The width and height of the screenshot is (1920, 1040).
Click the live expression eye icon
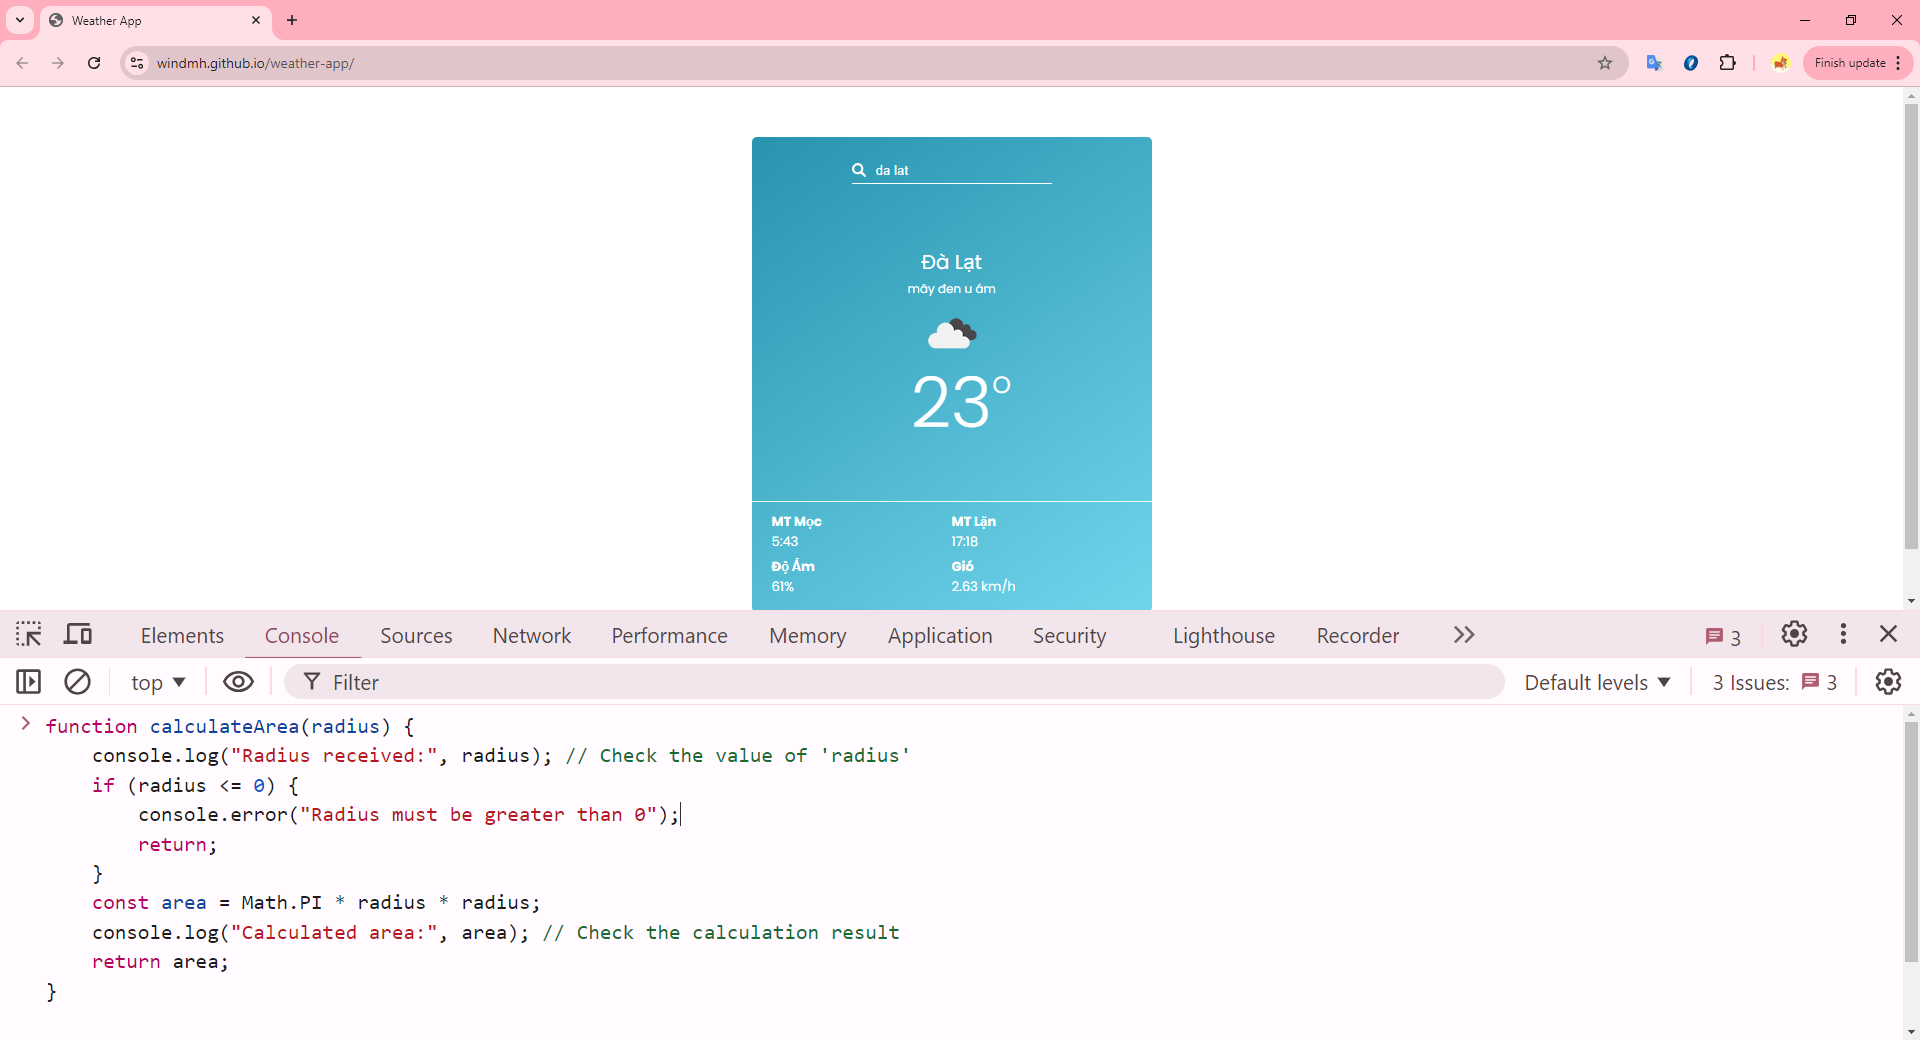coord(238,682)
